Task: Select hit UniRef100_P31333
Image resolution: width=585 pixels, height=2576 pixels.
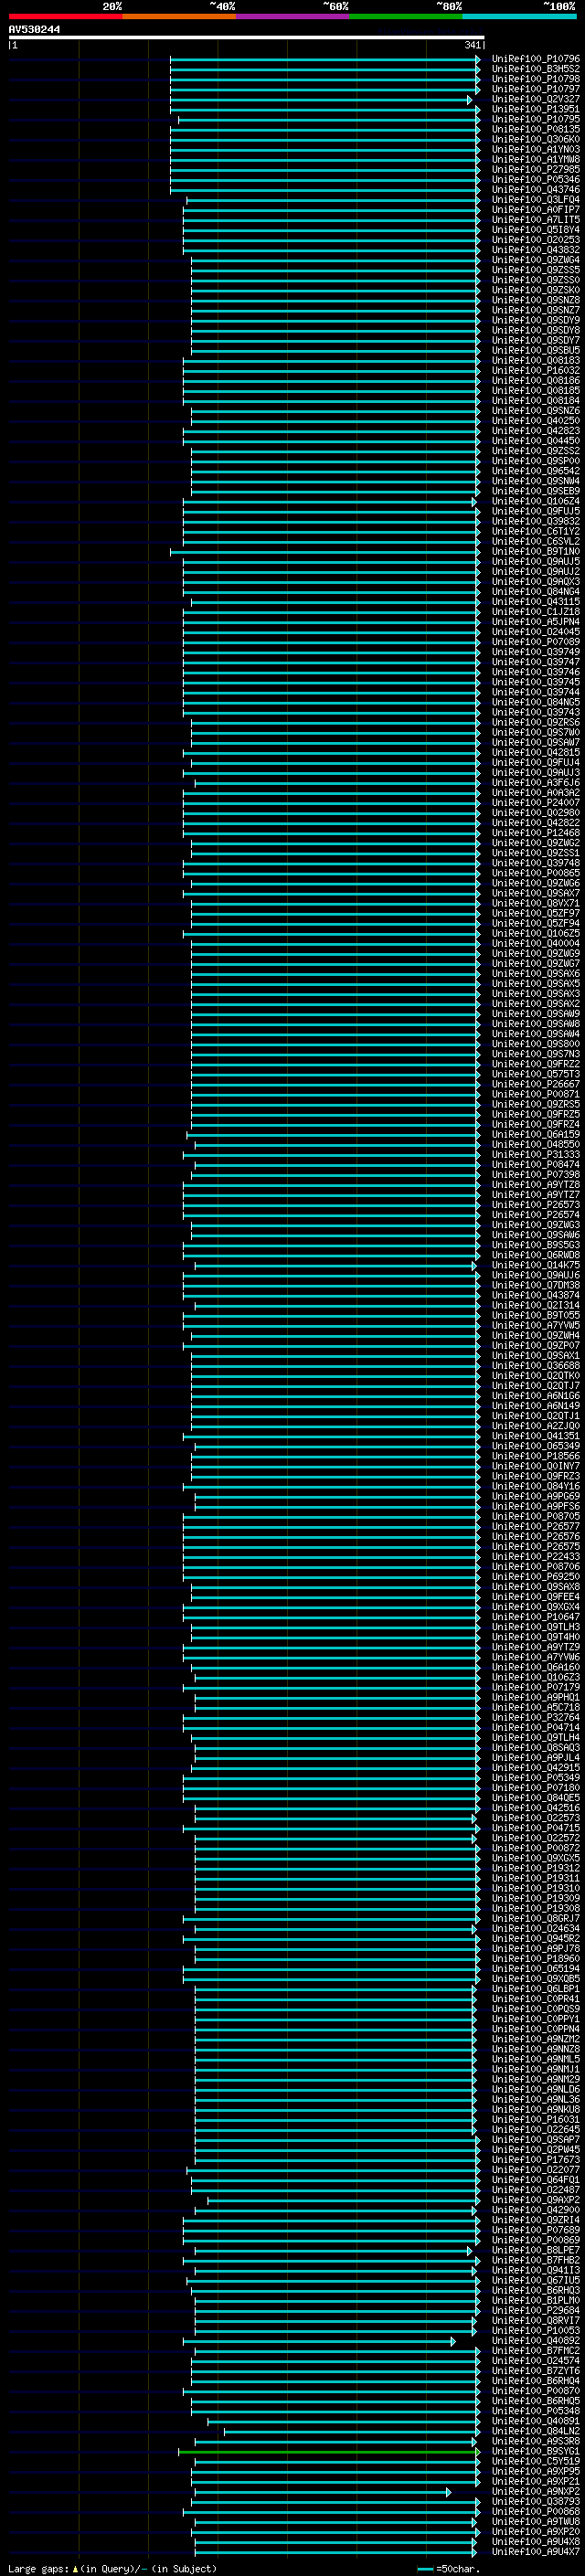Action: (536, 1154)
